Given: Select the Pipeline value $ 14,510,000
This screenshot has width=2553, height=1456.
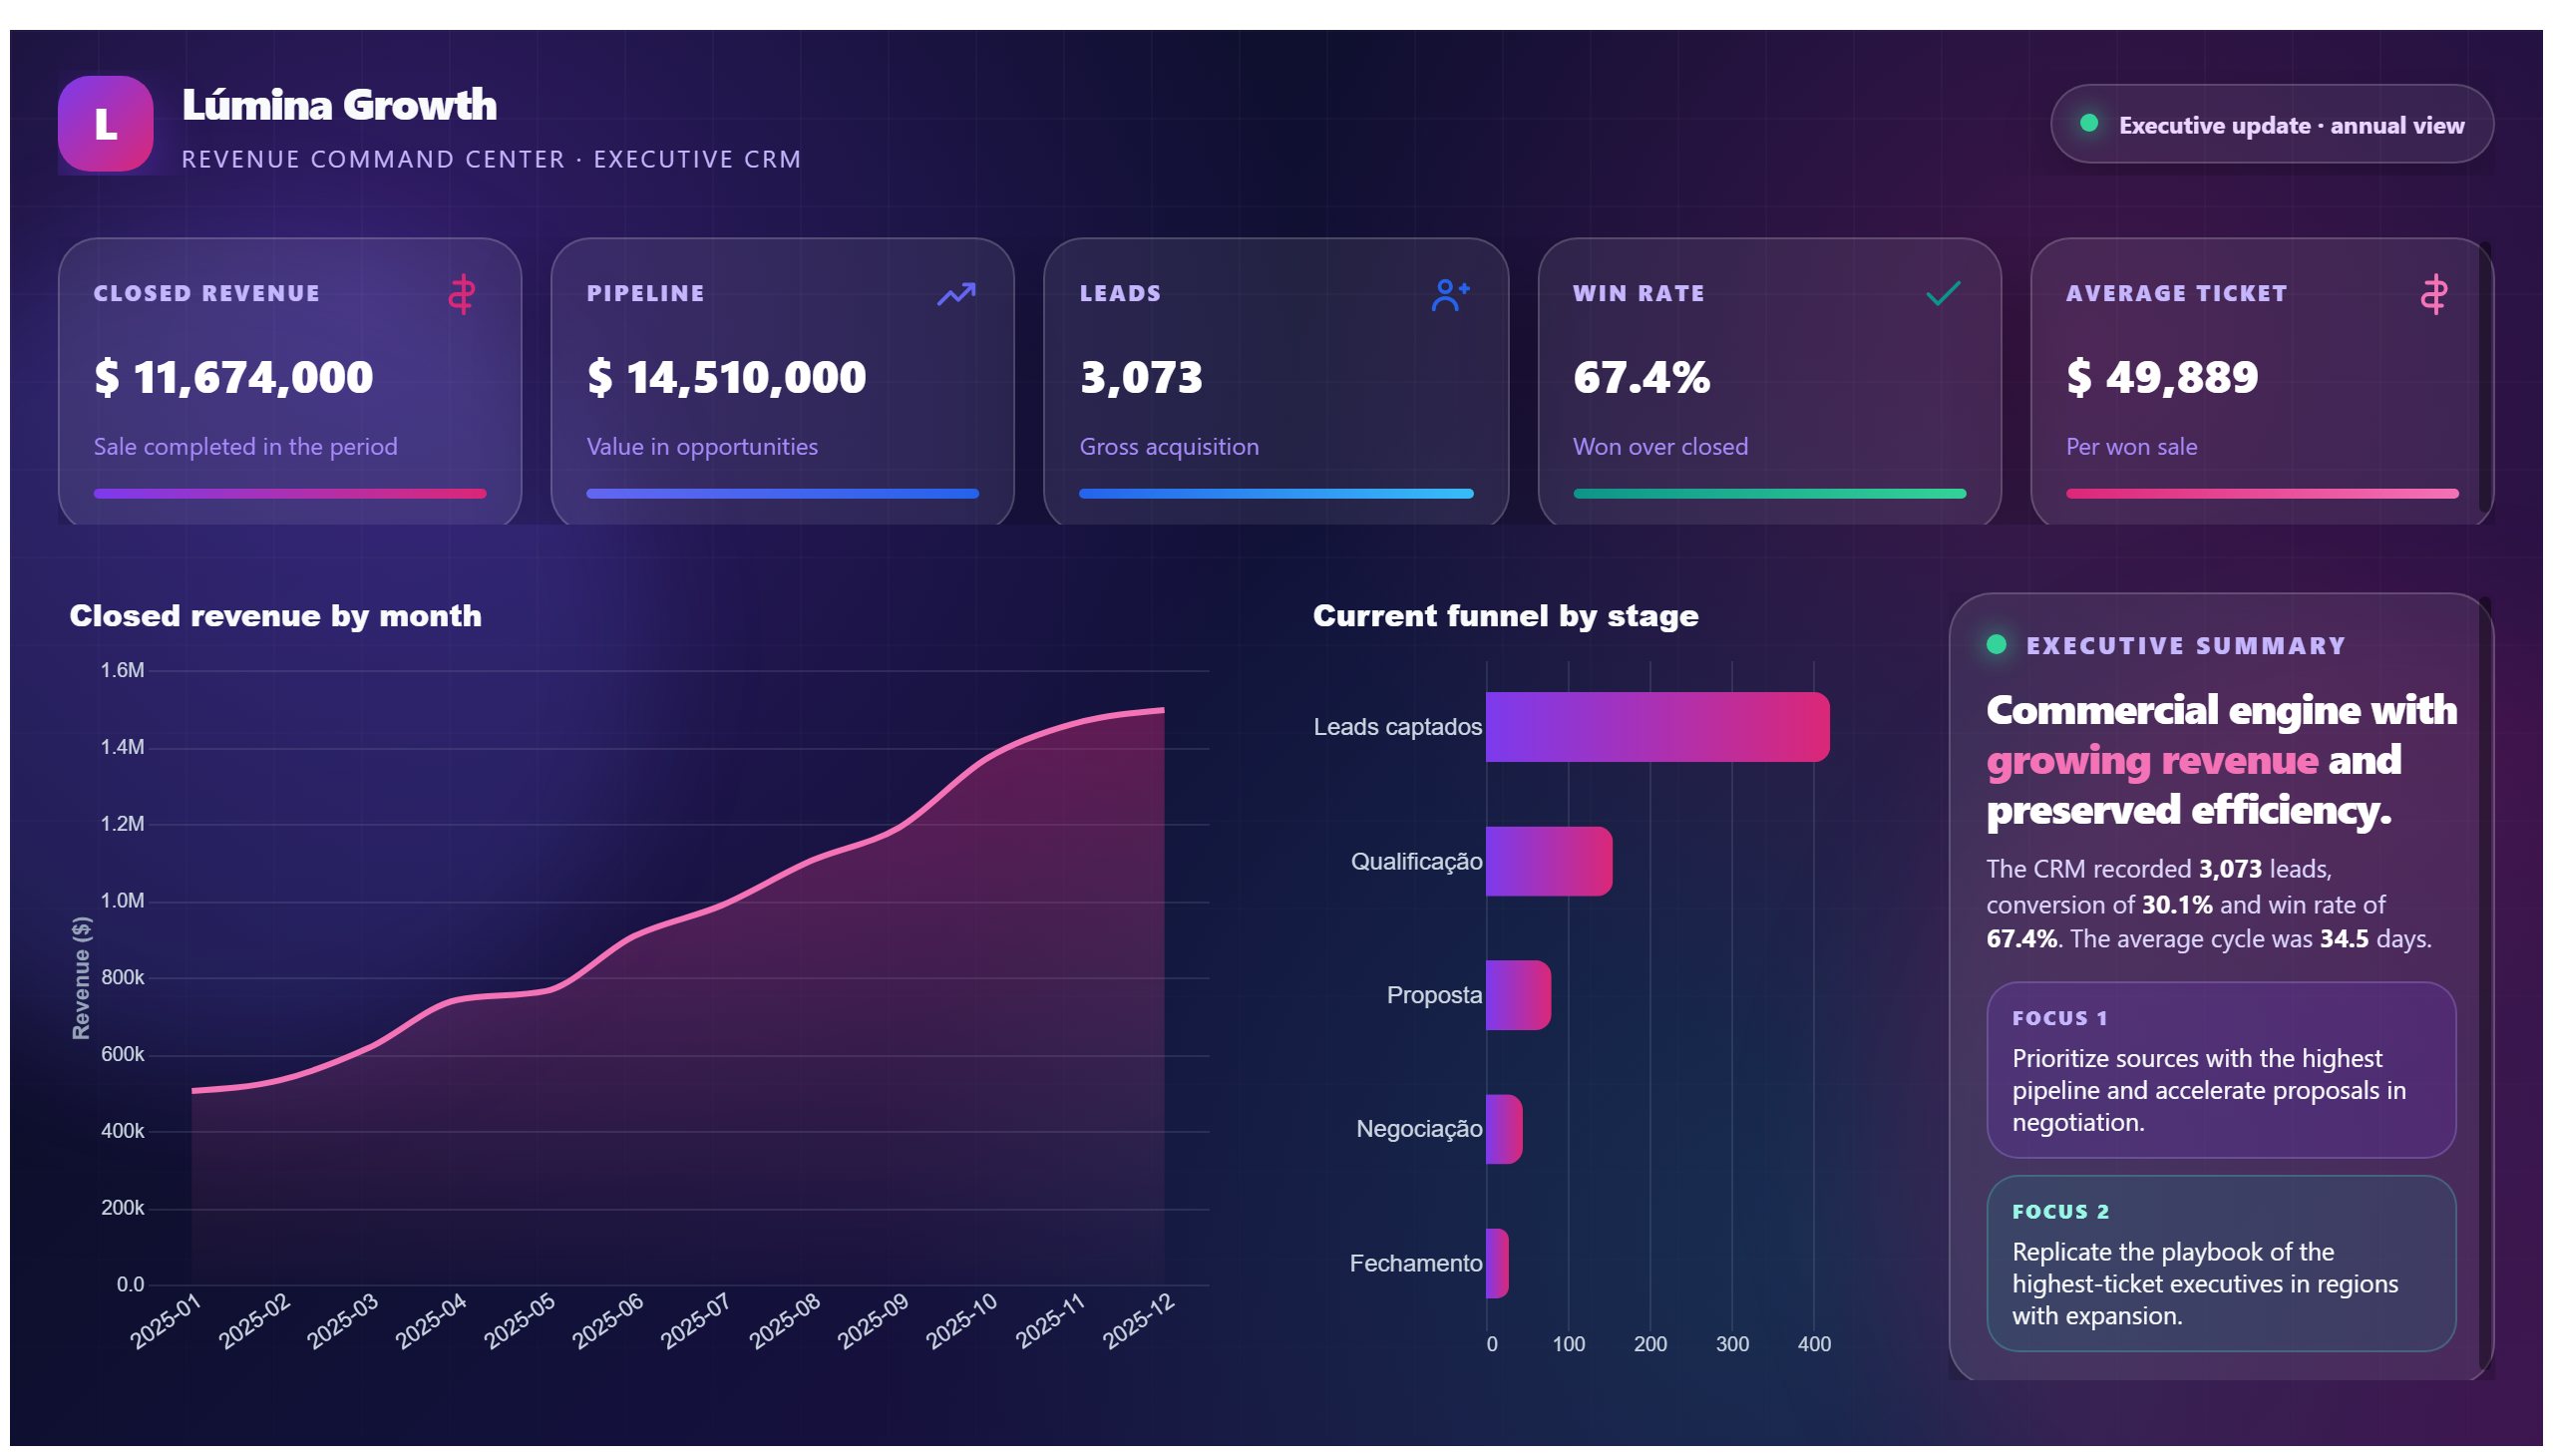Looking at the screenshot, I should (x=726, y=377).
